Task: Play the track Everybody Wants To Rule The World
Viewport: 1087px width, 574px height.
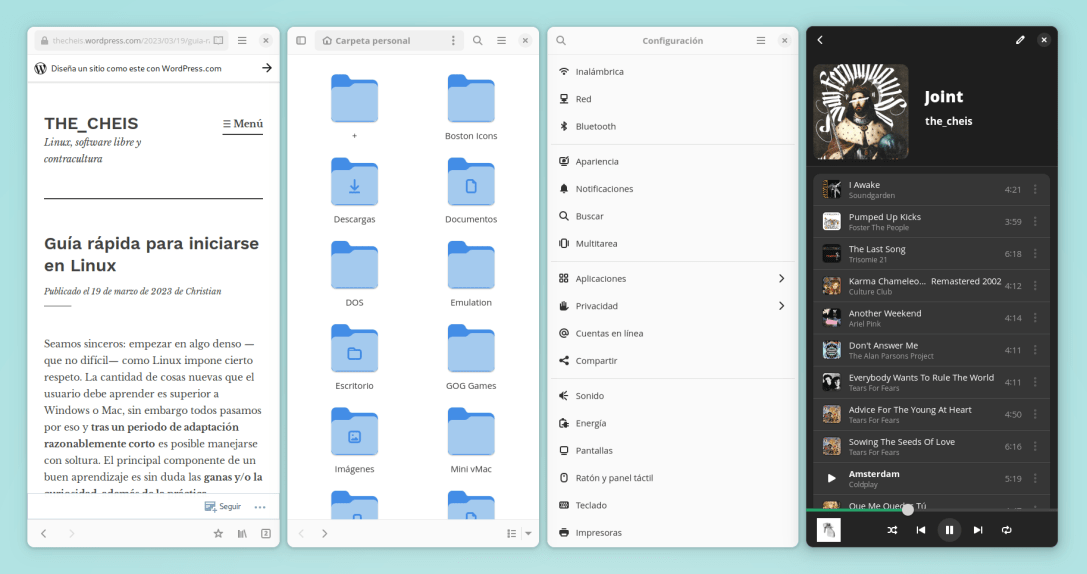Action: pyautogui.click(x=931, y=382)
